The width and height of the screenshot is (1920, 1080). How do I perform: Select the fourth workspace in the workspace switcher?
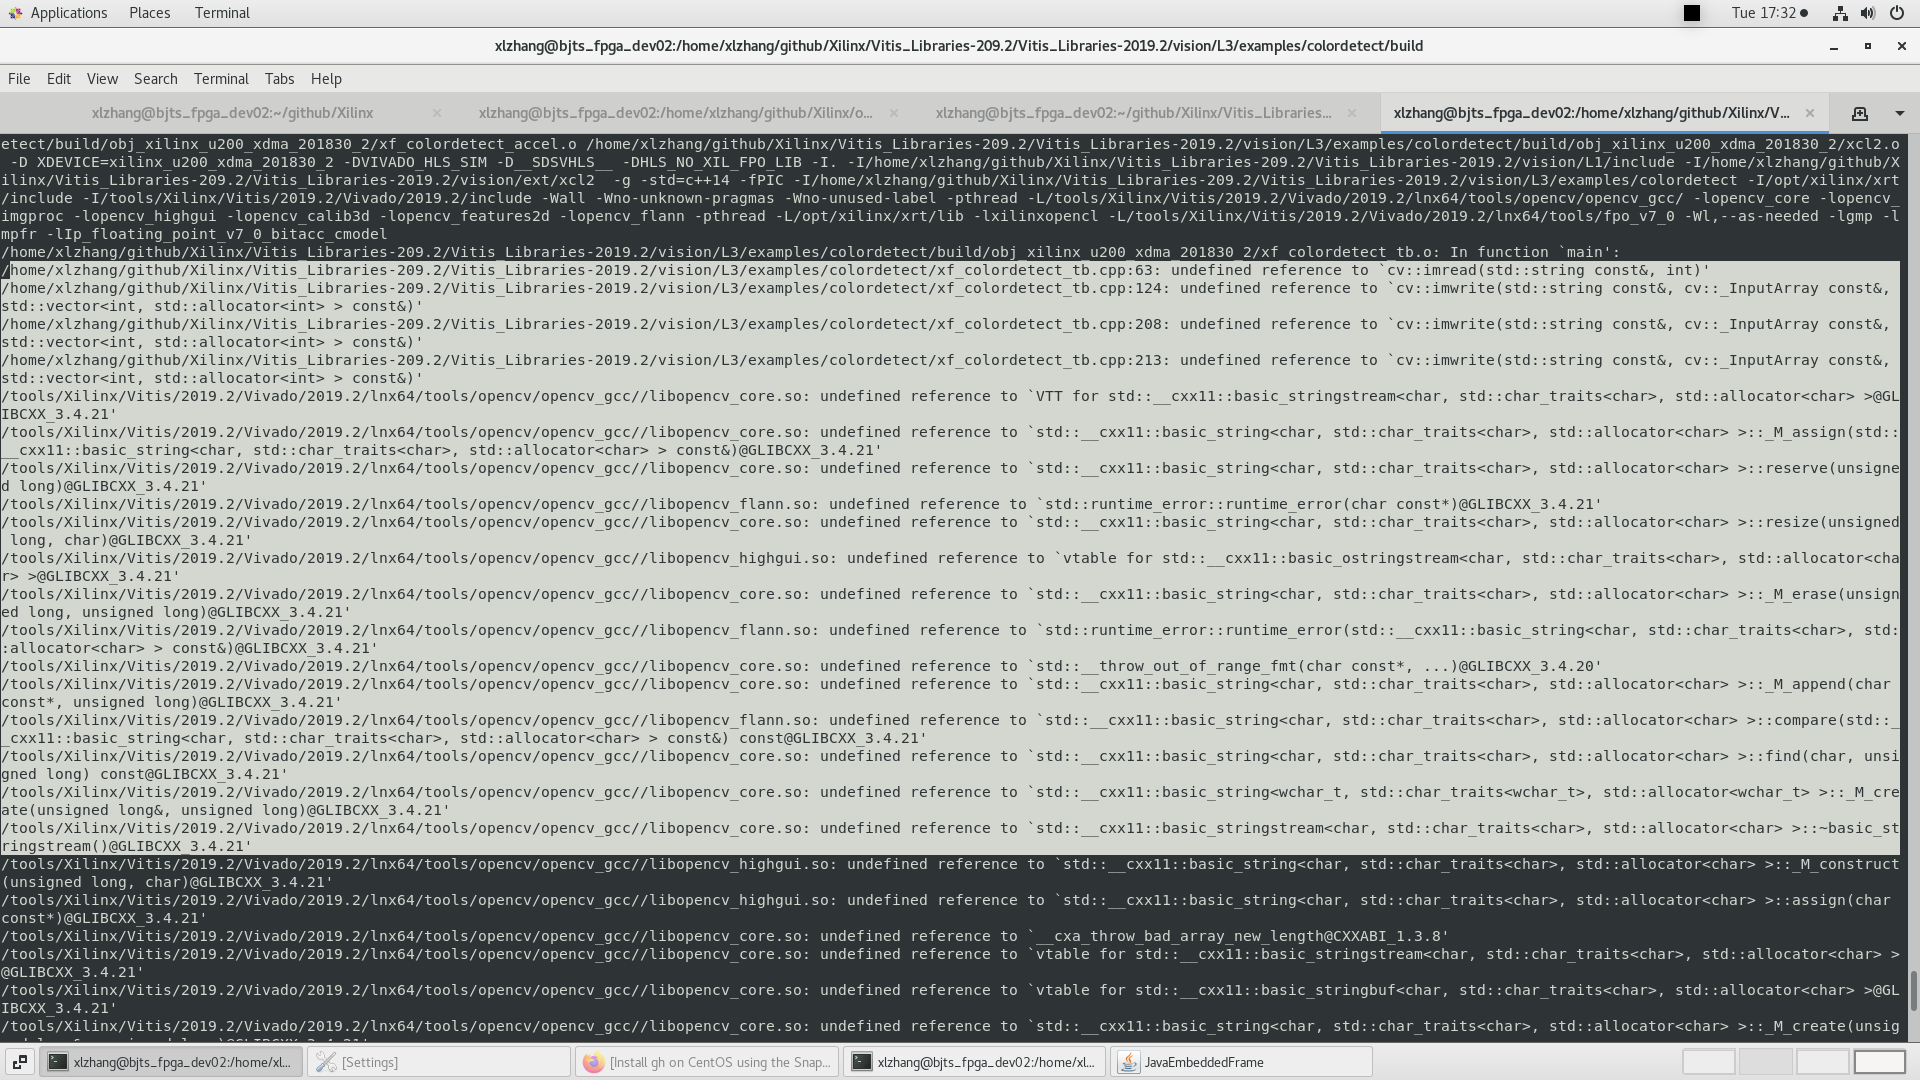pyautogui.click(x=1880, y=1062)
